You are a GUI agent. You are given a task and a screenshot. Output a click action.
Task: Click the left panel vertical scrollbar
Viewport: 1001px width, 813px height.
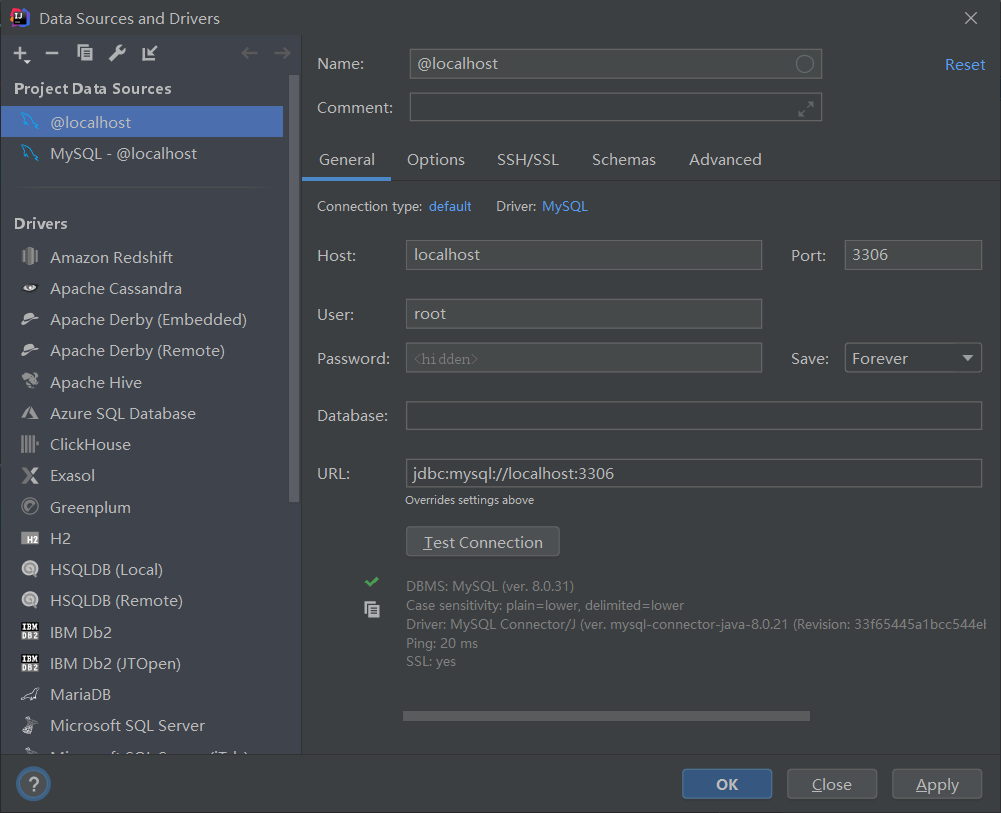[294, 288]
